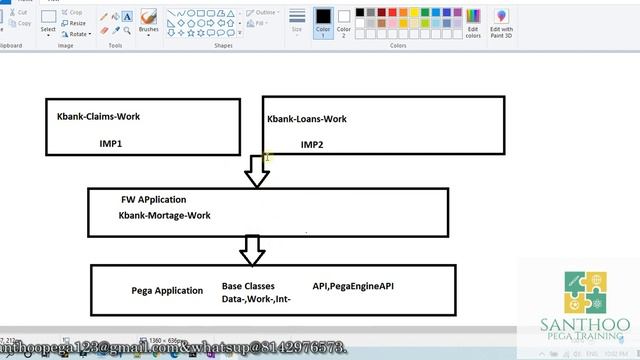This screenshot has width=640, height=360.
Task: Open the shape Fill dropdown
Action: click(x=258, y=23)
